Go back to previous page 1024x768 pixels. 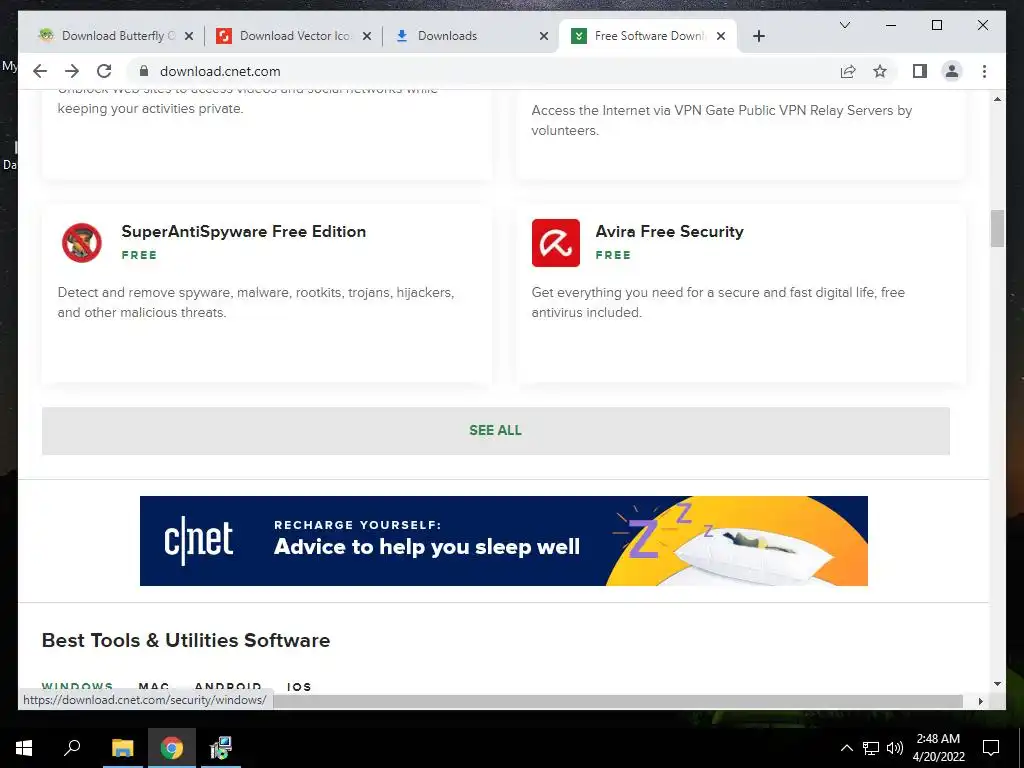coord(40,71)
